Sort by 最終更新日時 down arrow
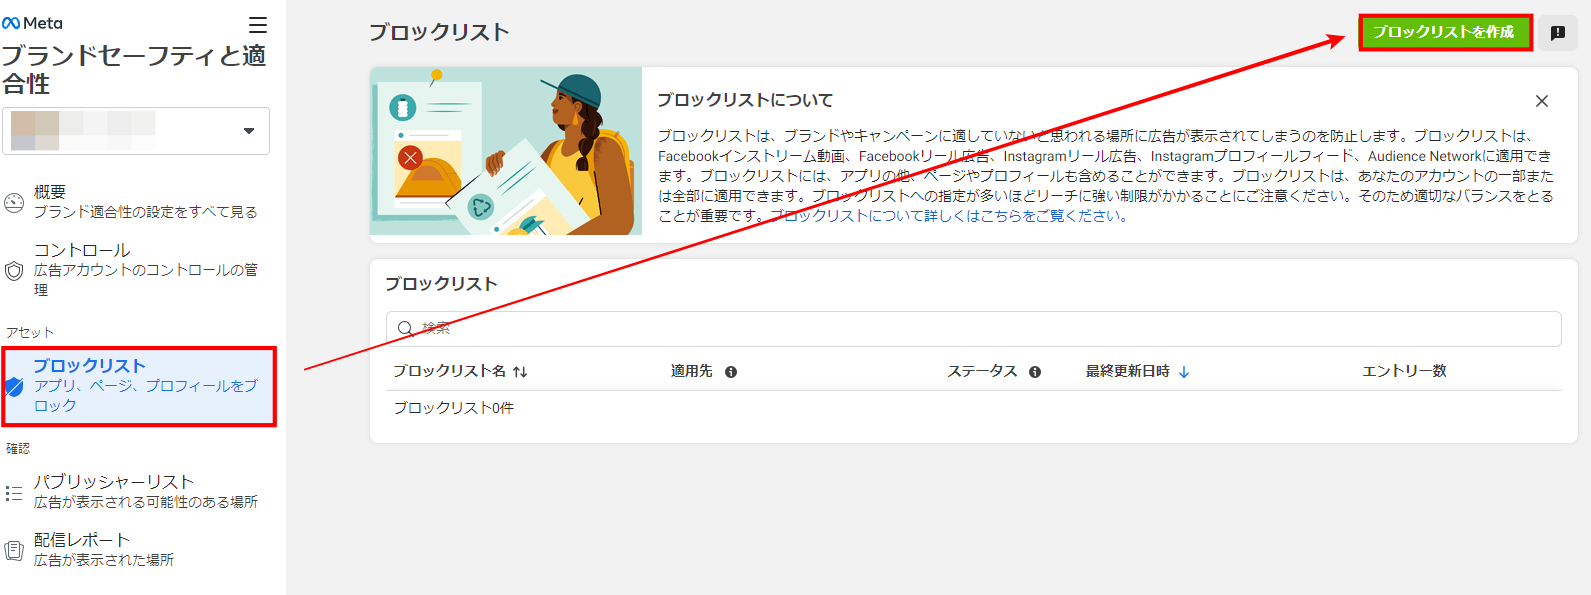Viewport: 1591px width, 595px height. (x=1184, y=372)
